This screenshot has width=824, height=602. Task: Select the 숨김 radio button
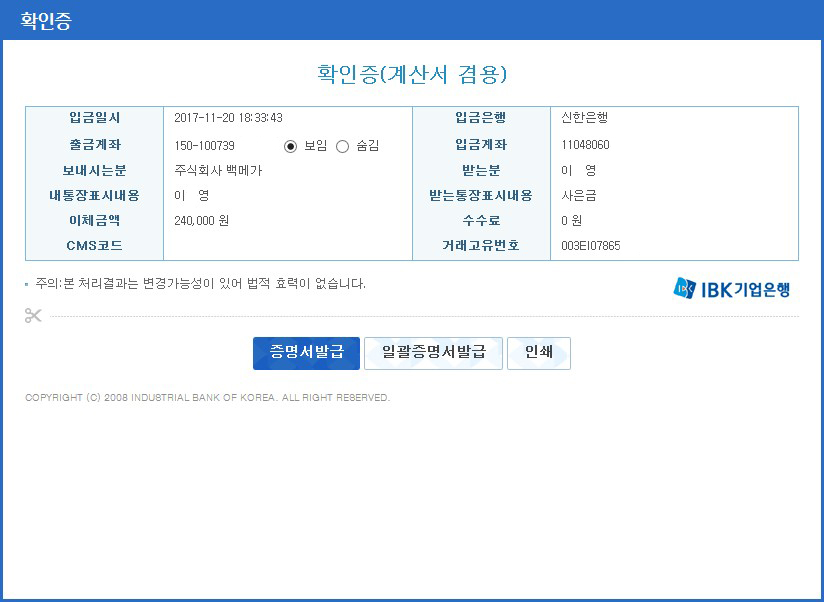343,146
